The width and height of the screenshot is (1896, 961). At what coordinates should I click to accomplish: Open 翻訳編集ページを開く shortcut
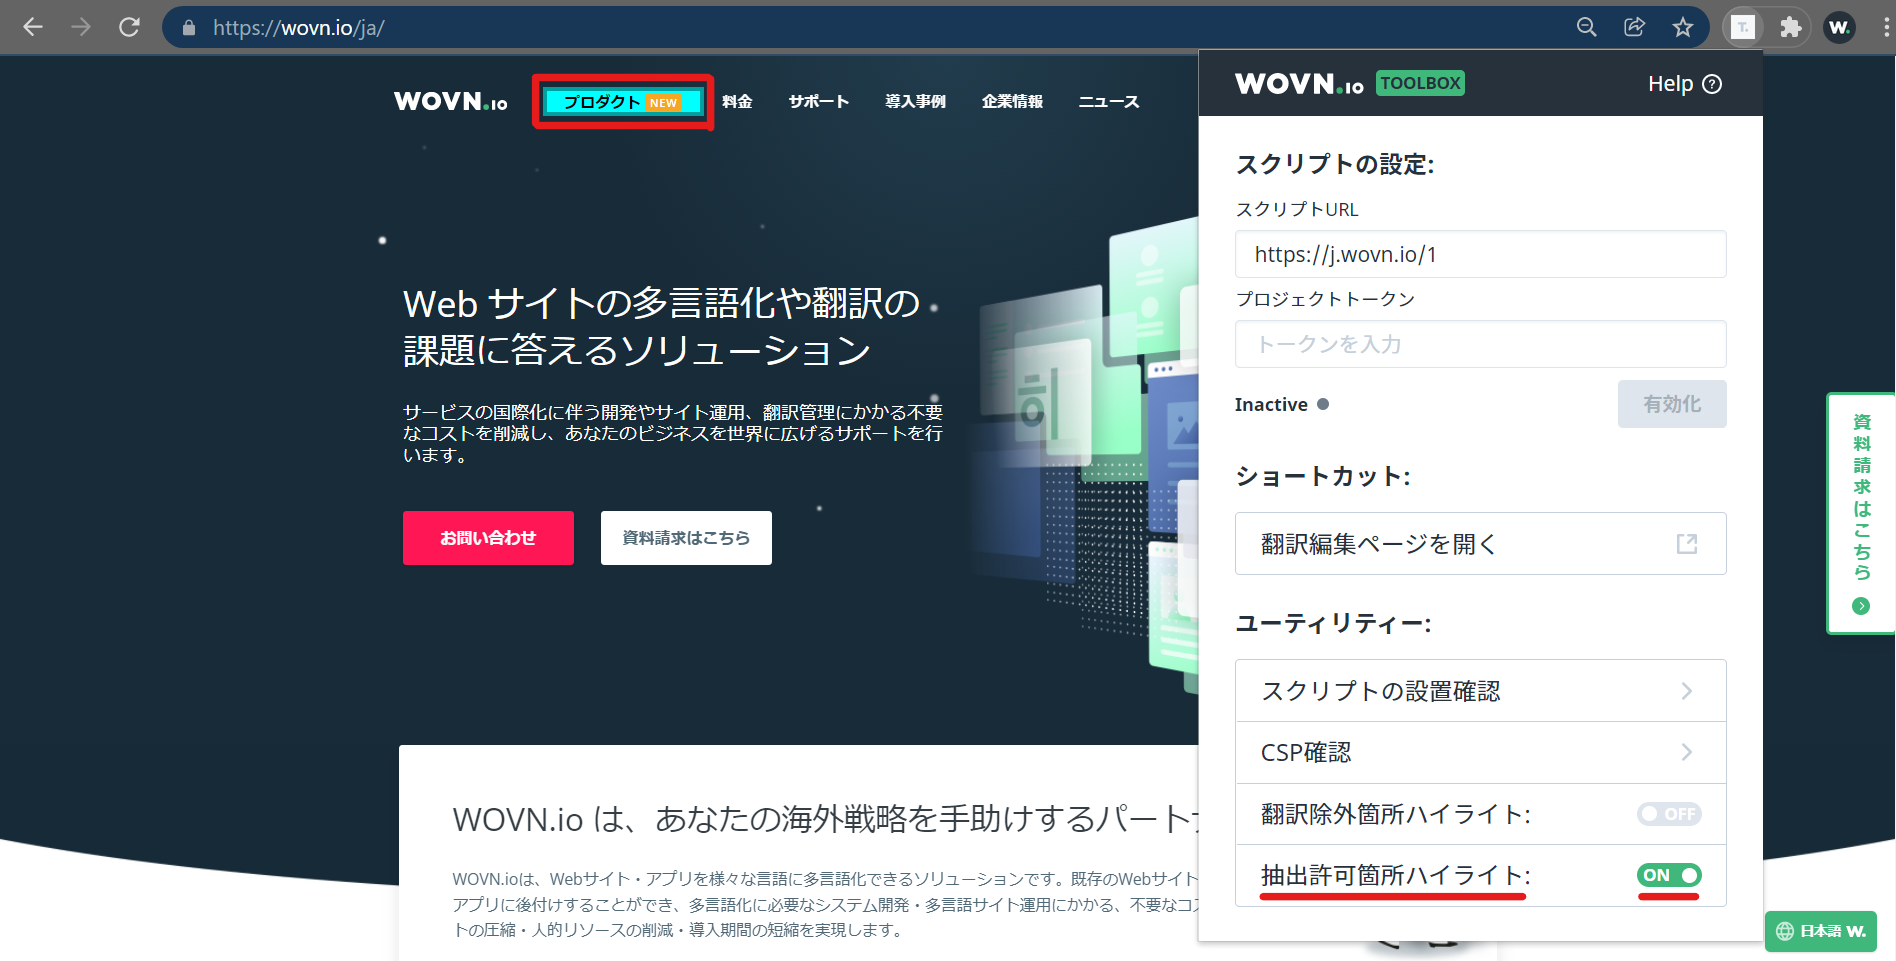click(1480, 544)
